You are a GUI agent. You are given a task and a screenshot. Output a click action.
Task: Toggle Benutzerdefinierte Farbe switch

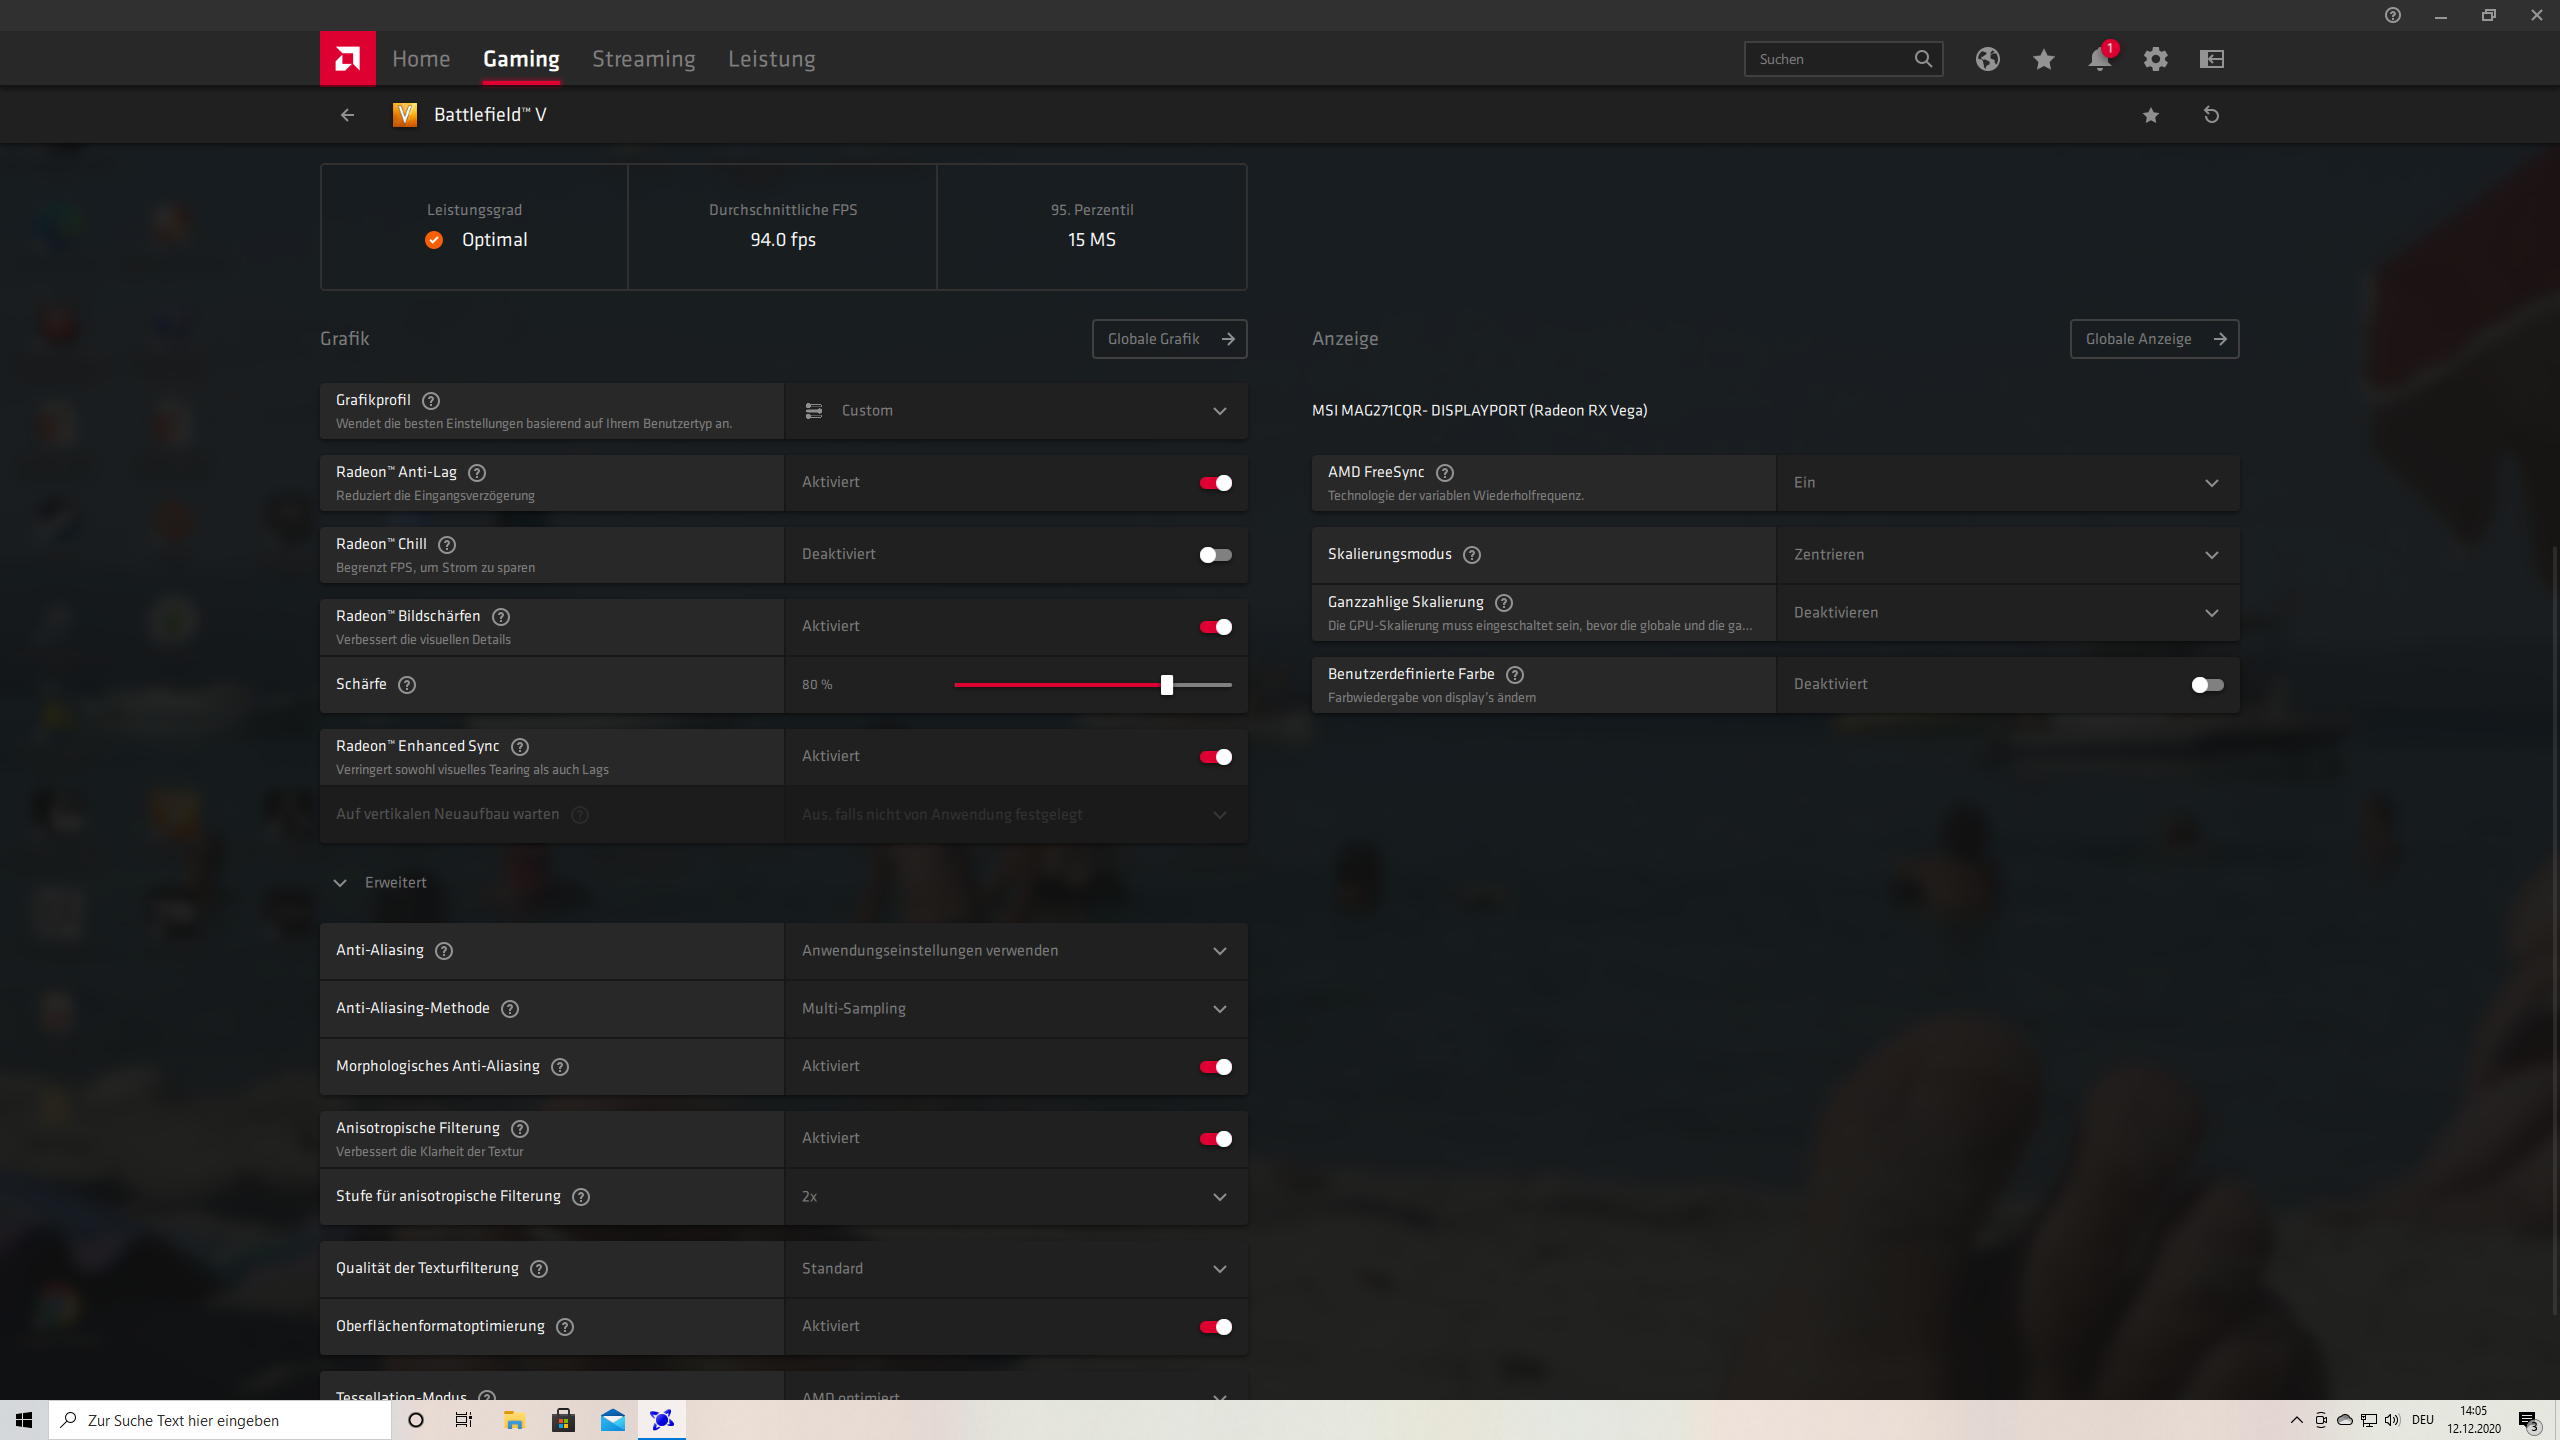[x=2207, y=685]
